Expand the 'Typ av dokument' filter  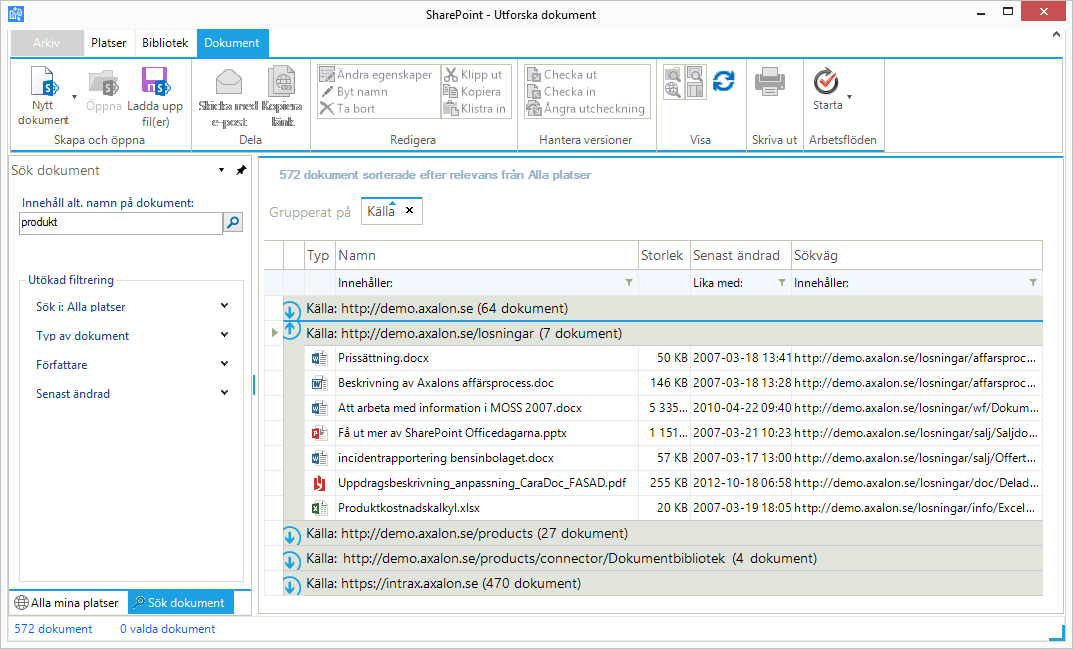click(x=224, y=335)
